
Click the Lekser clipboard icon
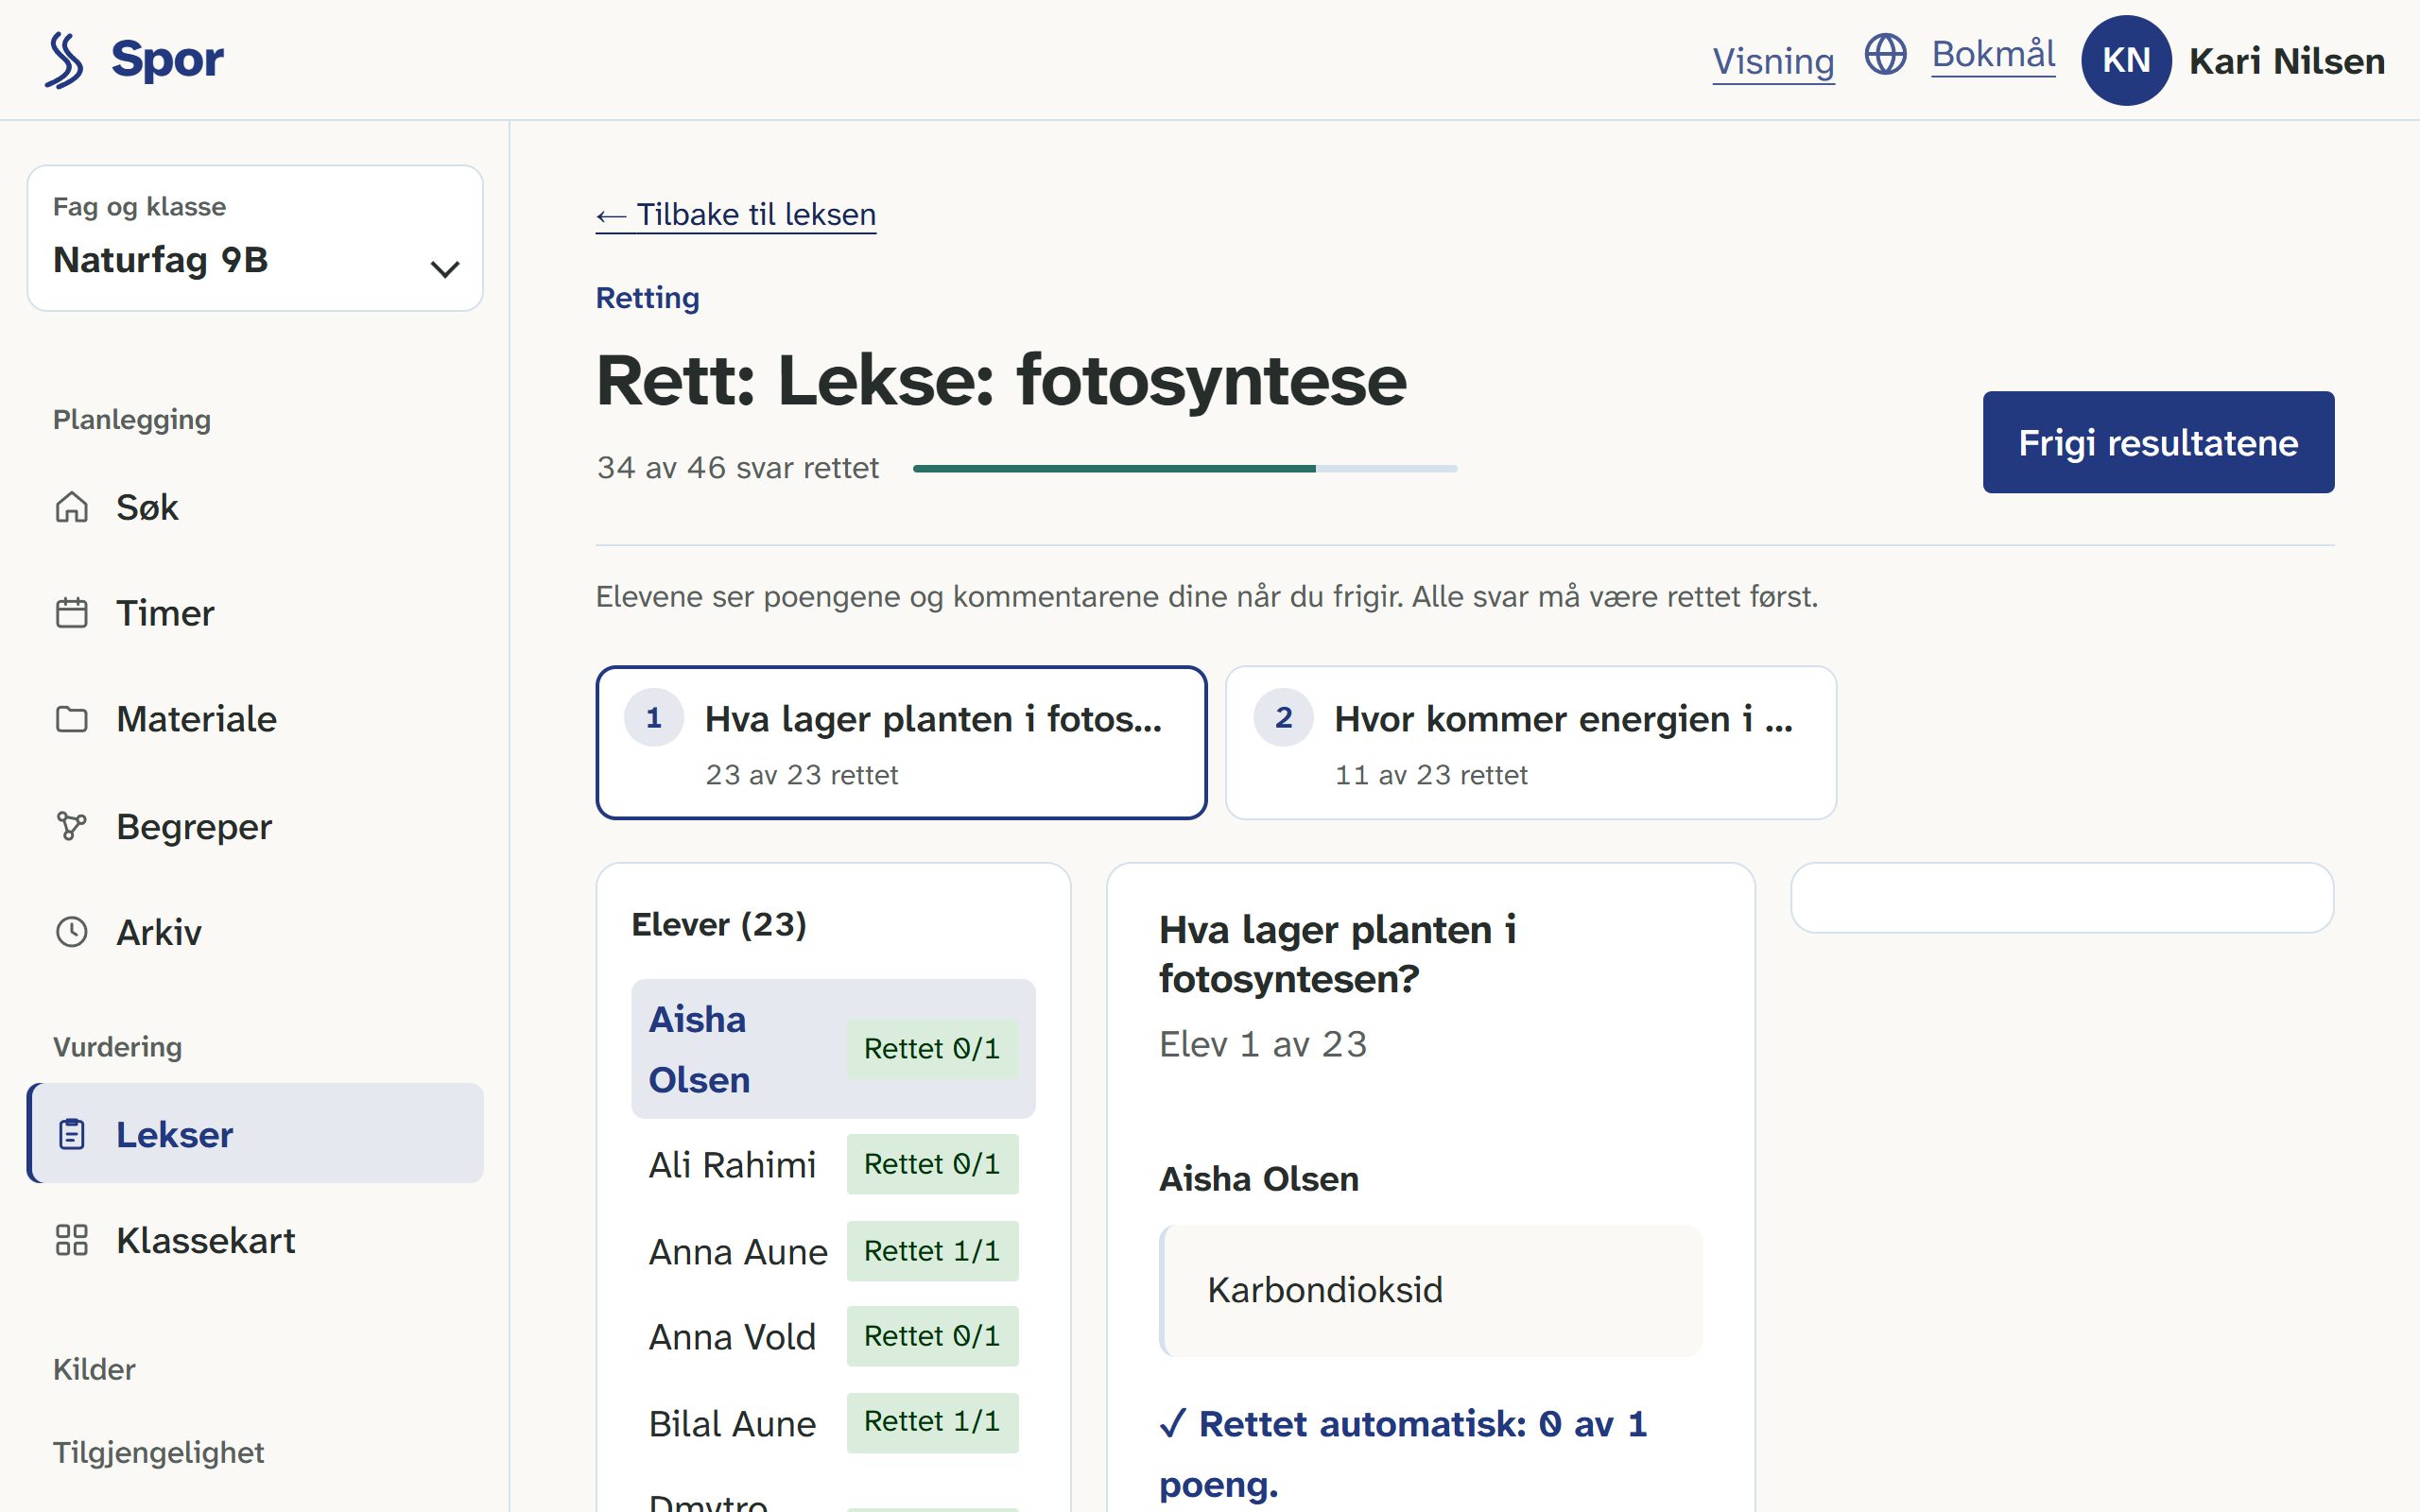point(72,1134)
